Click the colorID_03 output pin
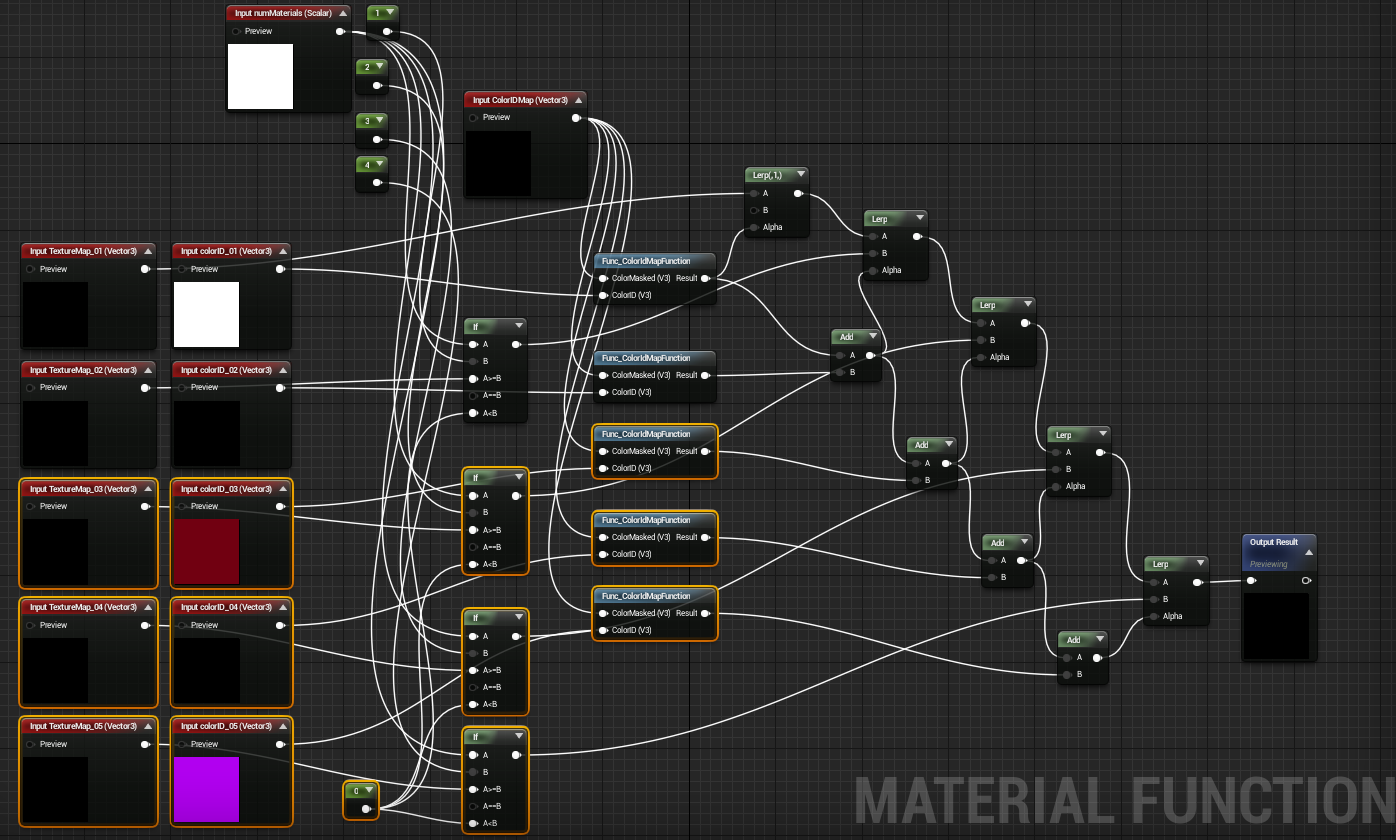The image size is (1396, 840). (x=280, y=506)
